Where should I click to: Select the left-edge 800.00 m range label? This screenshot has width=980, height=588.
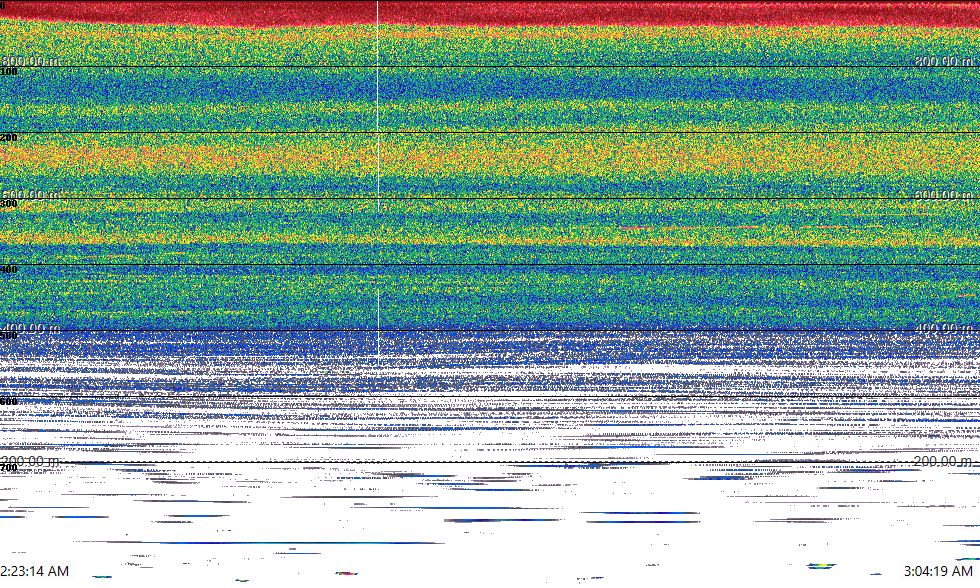tap(31, 61)
